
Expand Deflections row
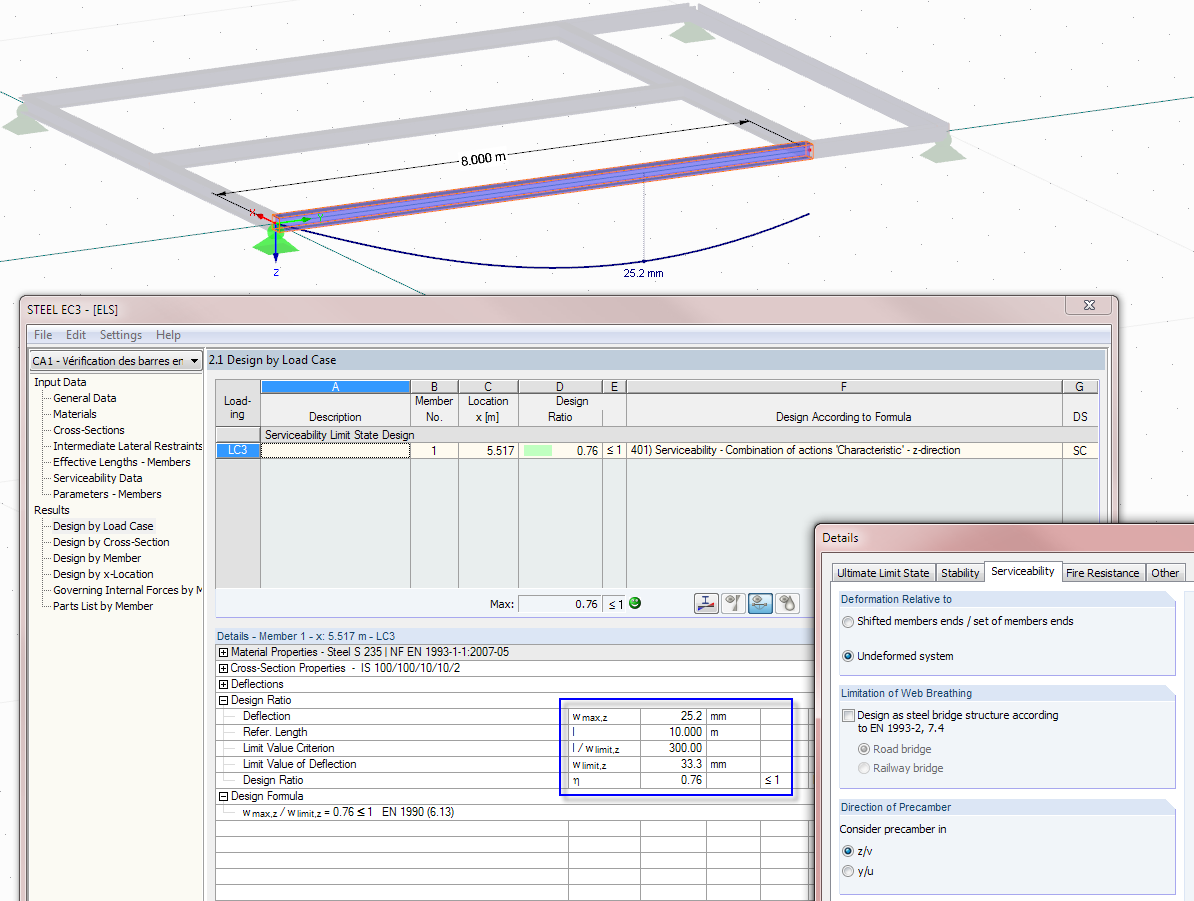[x=223, y=685]
